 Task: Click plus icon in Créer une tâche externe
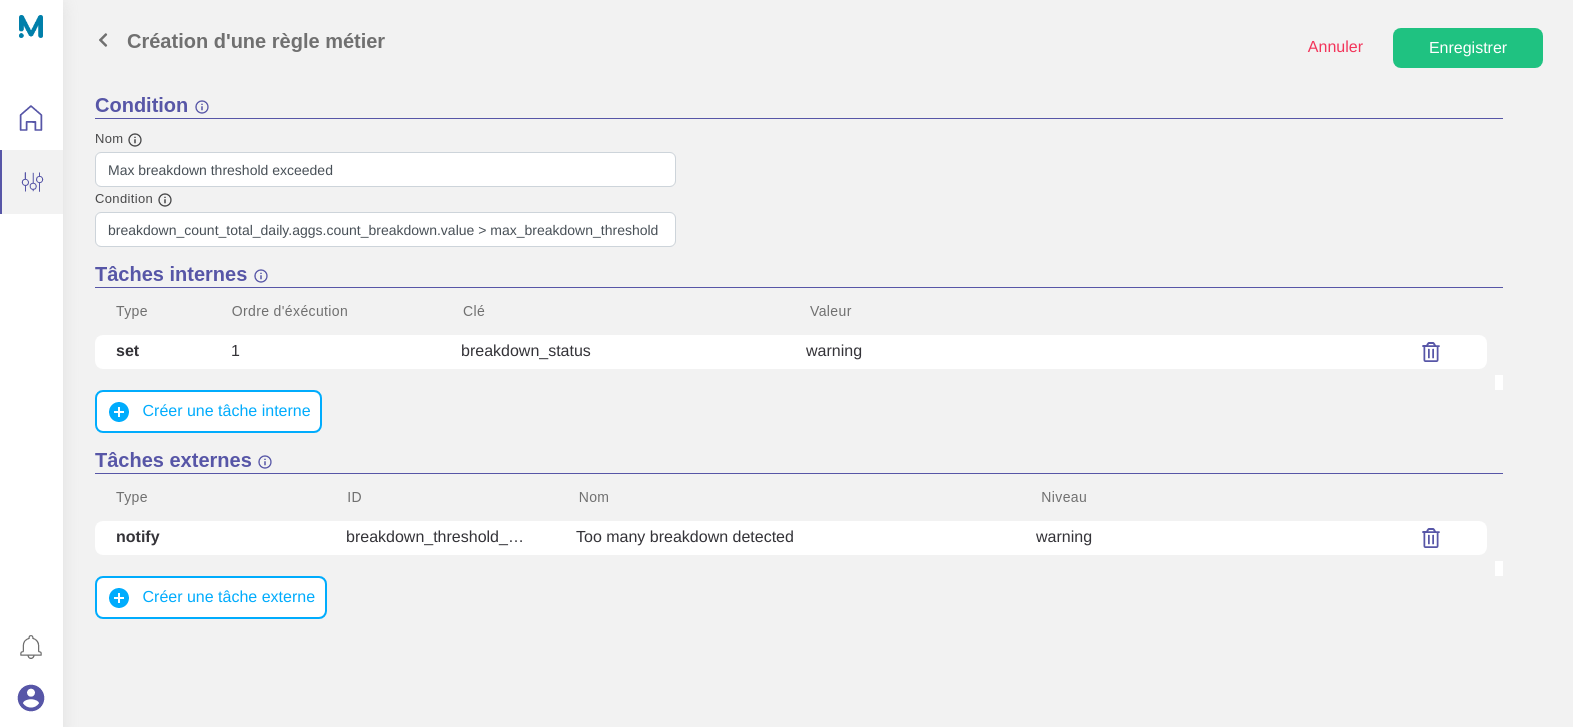click(119, 598)
